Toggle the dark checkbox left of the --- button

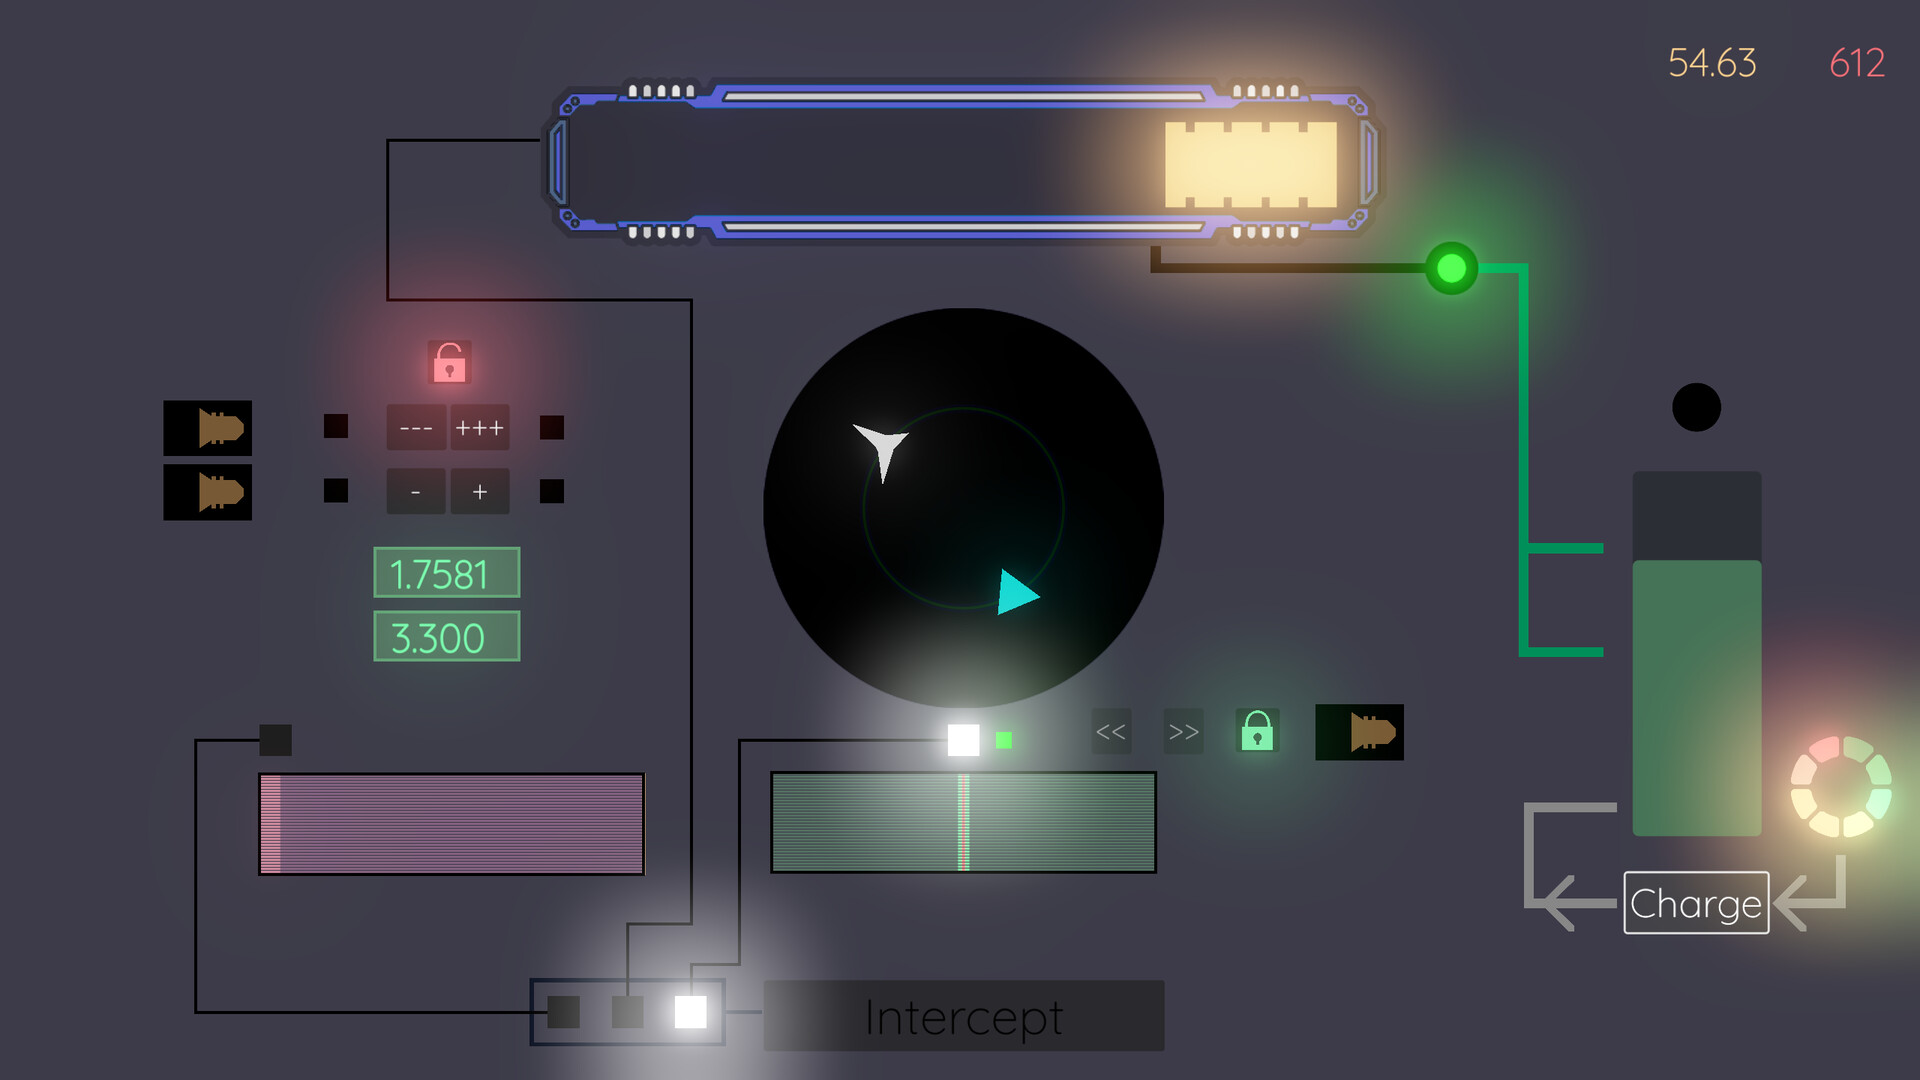[334, 426]
